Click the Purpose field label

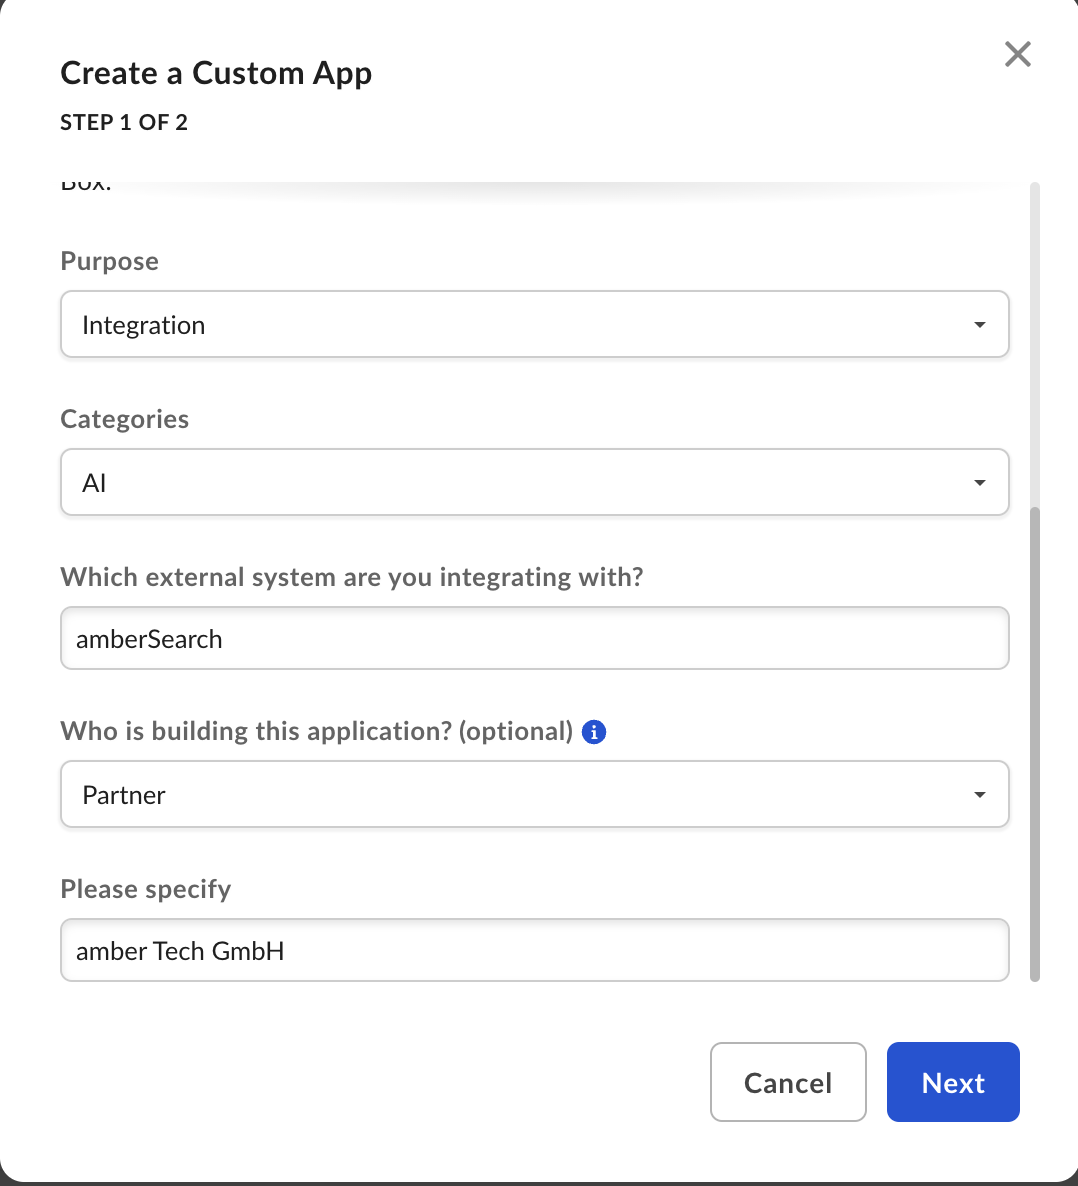pos(110,261)
